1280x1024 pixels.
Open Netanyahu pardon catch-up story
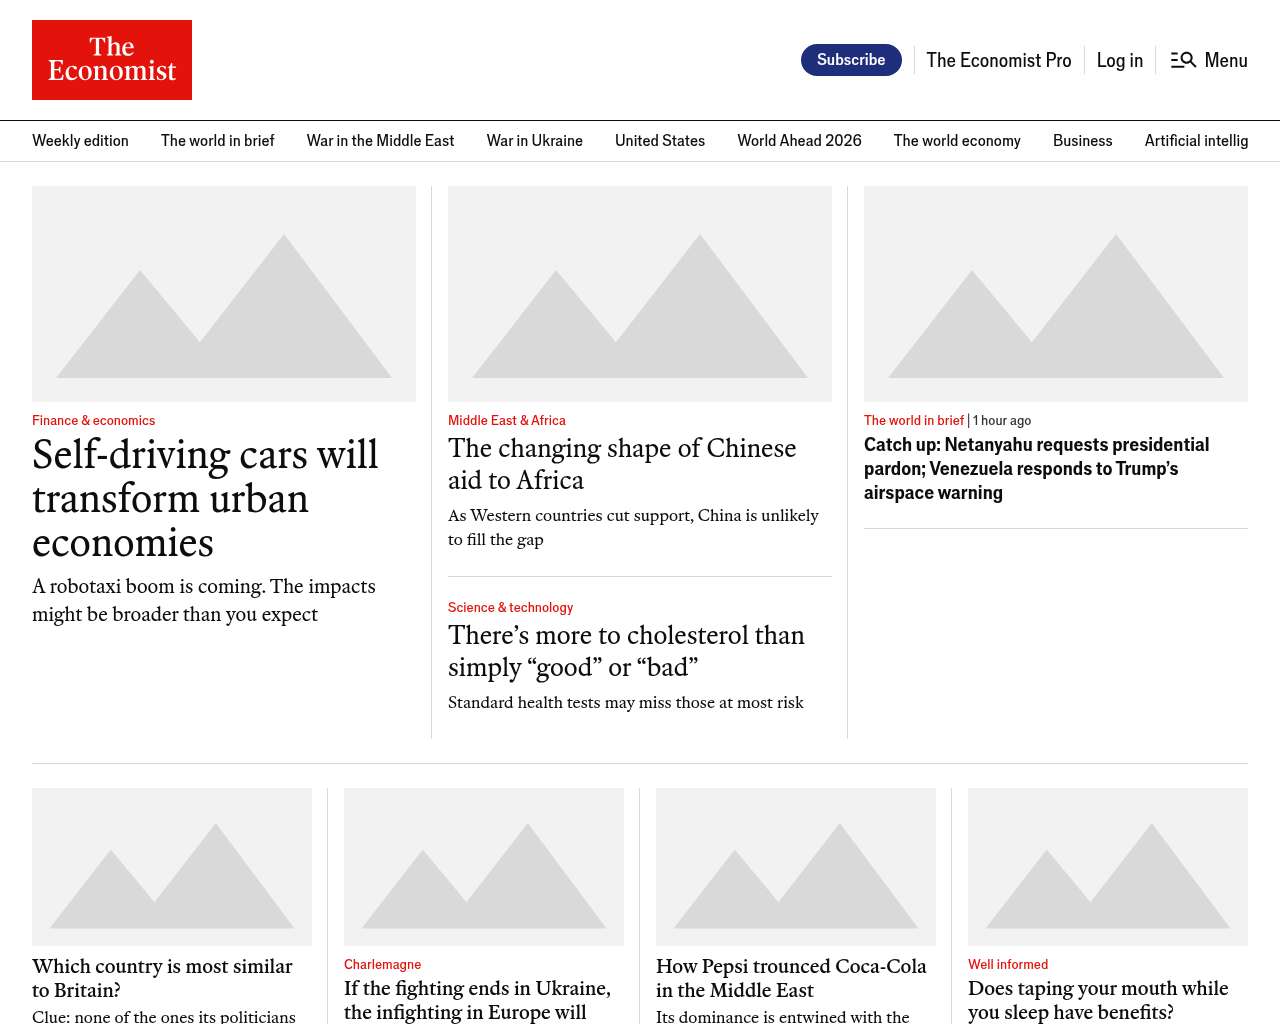pos(1036,468)
